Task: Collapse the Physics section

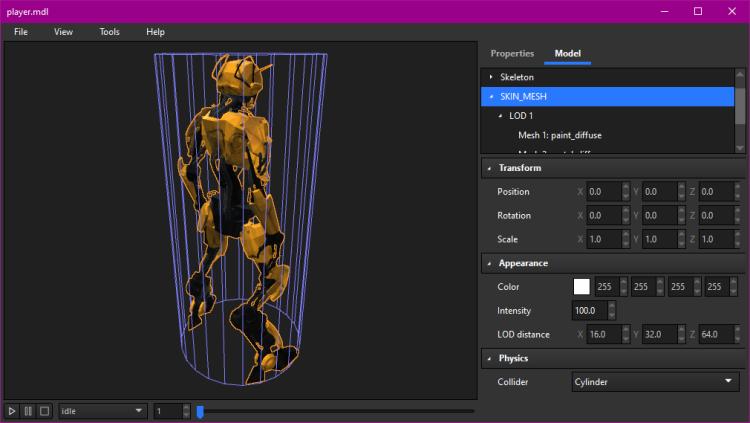Action: pyautogui.click(x=489, y=358)
